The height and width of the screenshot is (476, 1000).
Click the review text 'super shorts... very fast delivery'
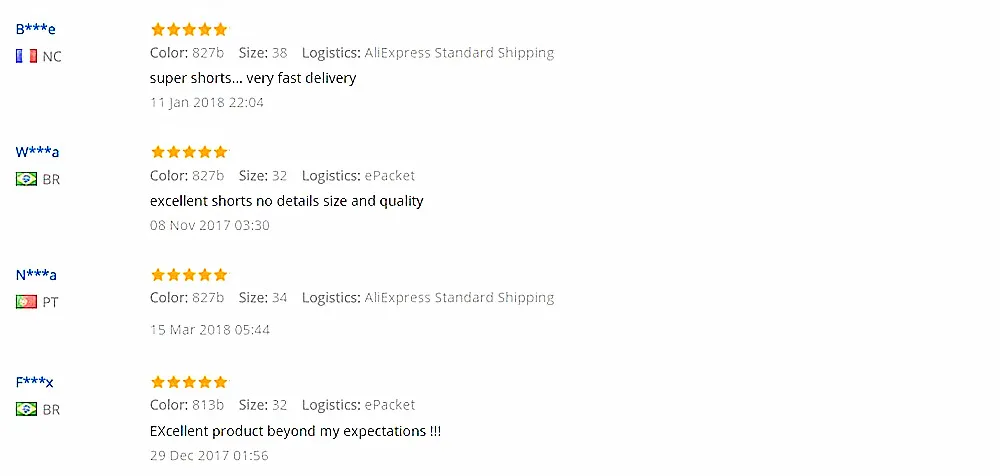pyautogui.click(x=253, y=78)
